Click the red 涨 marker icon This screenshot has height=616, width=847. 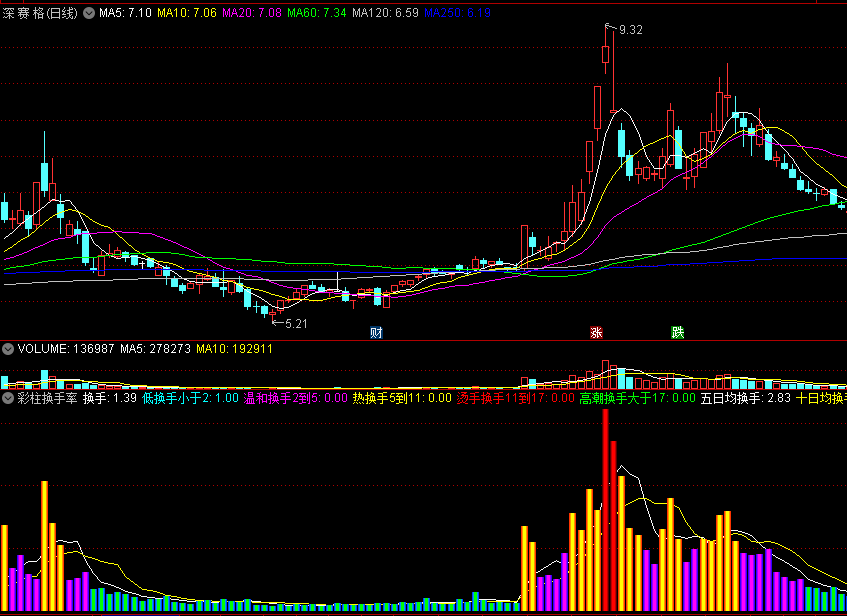596,332
